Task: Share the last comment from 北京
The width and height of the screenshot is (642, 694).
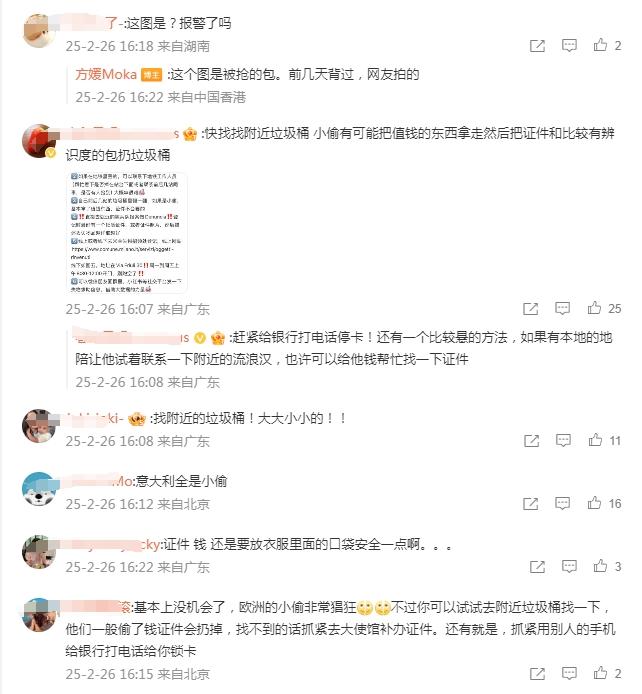Action: point(537,673)
